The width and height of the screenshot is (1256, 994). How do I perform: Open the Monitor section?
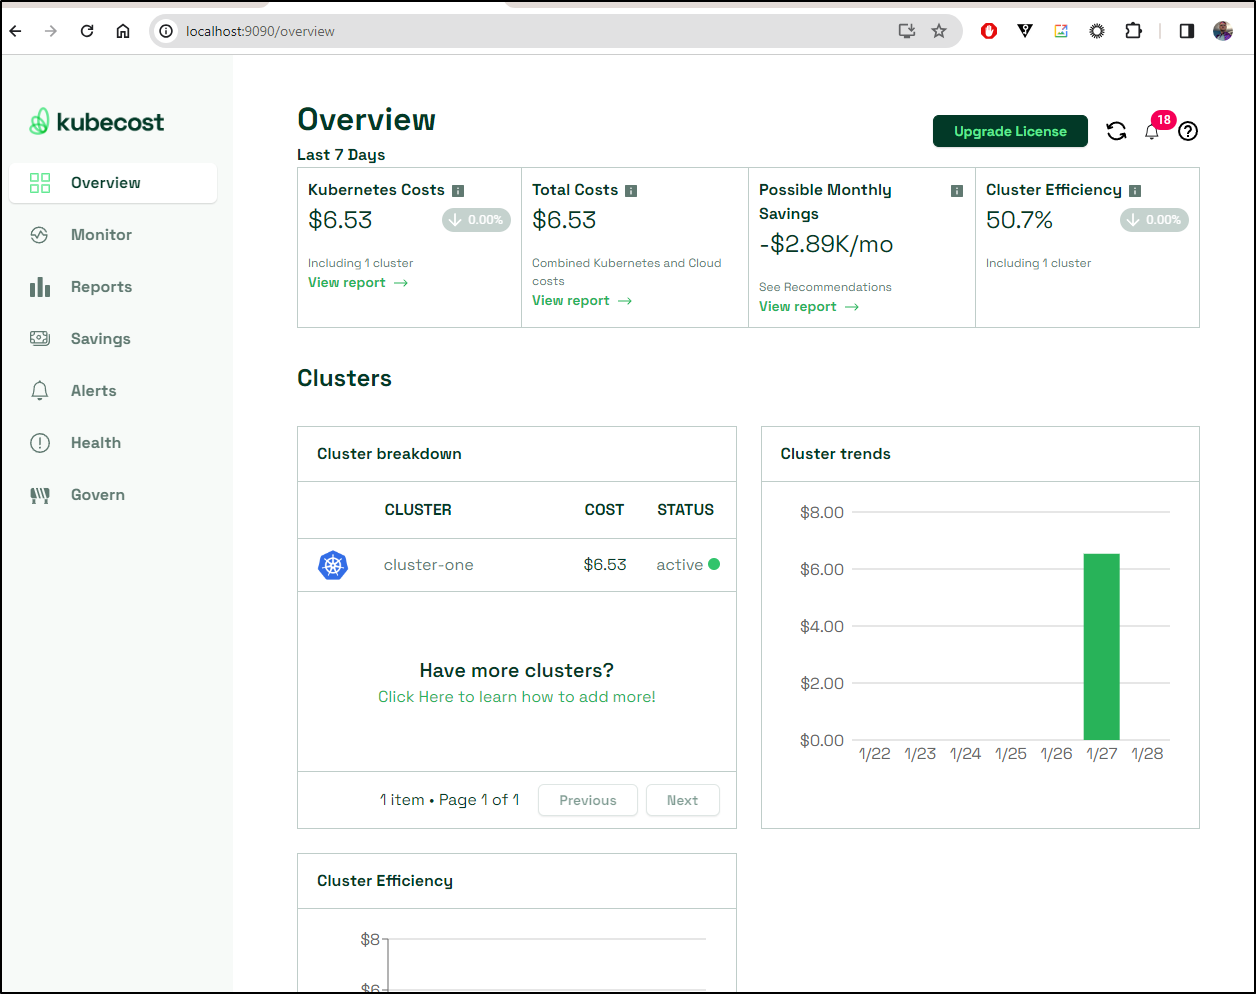[x=101, y=235]
